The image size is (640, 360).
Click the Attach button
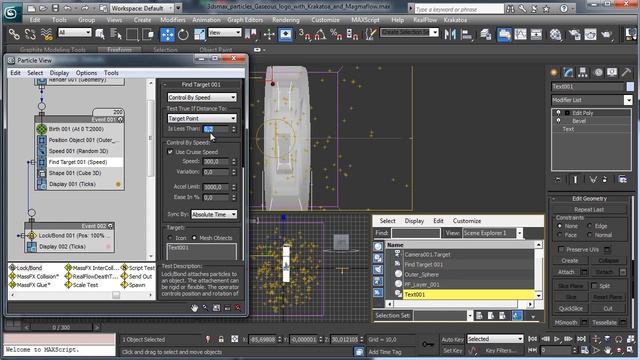tap(566, 272)
